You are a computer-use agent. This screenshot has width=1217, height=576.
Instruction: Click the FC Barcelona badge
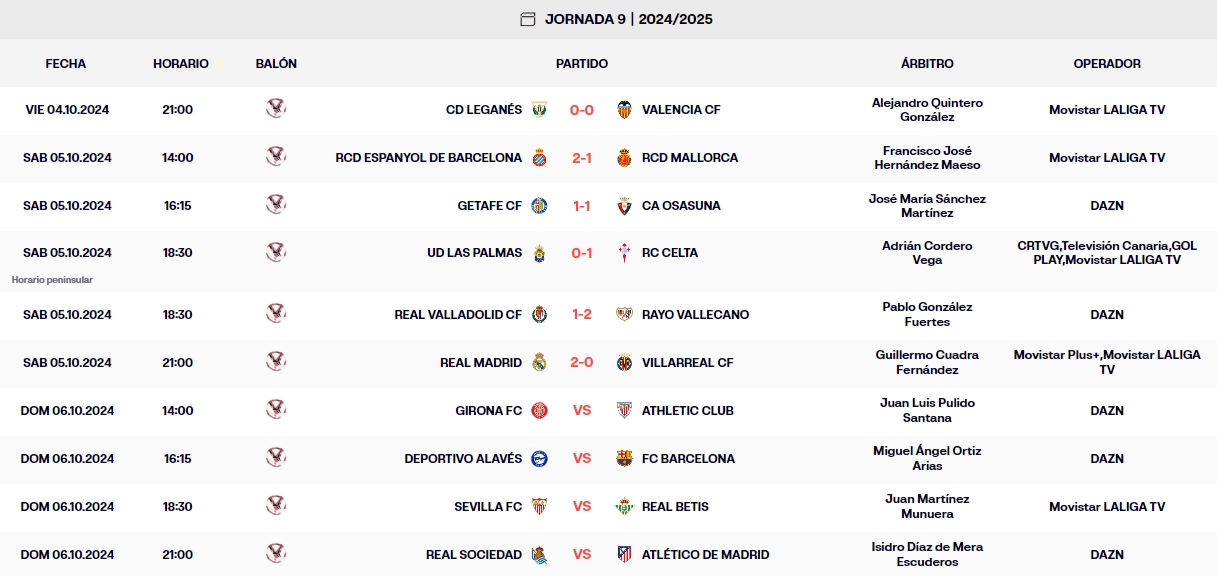click(622, 459)
